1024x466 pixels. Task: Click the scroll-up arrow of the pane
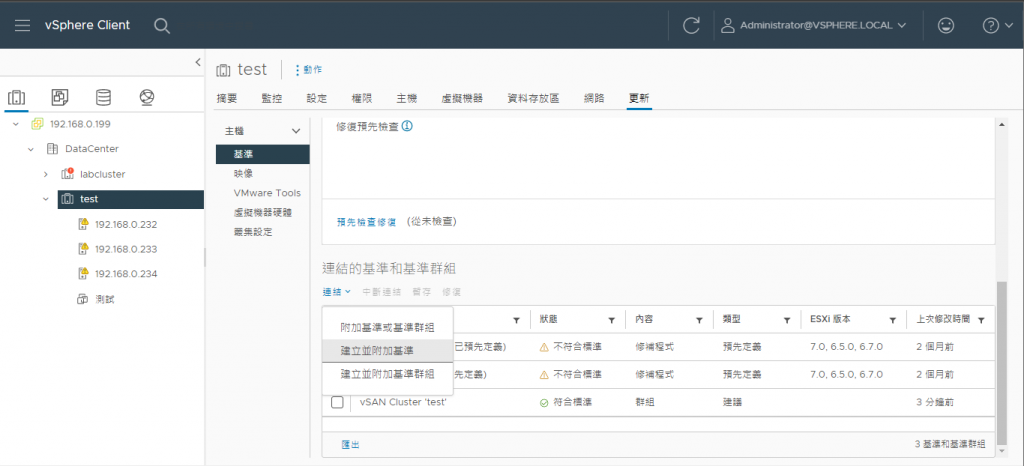1001,124
